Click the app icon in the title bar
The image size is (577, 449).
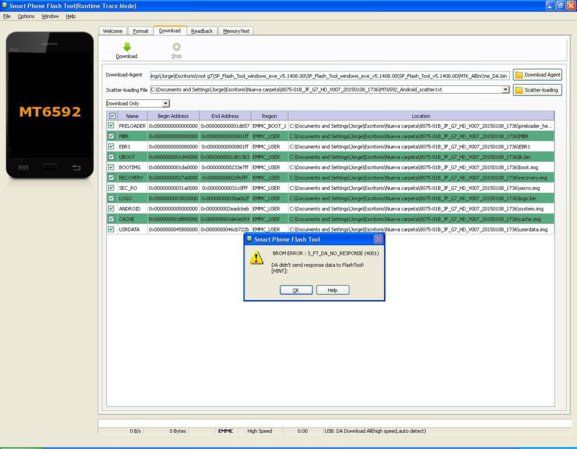(5, 6)
